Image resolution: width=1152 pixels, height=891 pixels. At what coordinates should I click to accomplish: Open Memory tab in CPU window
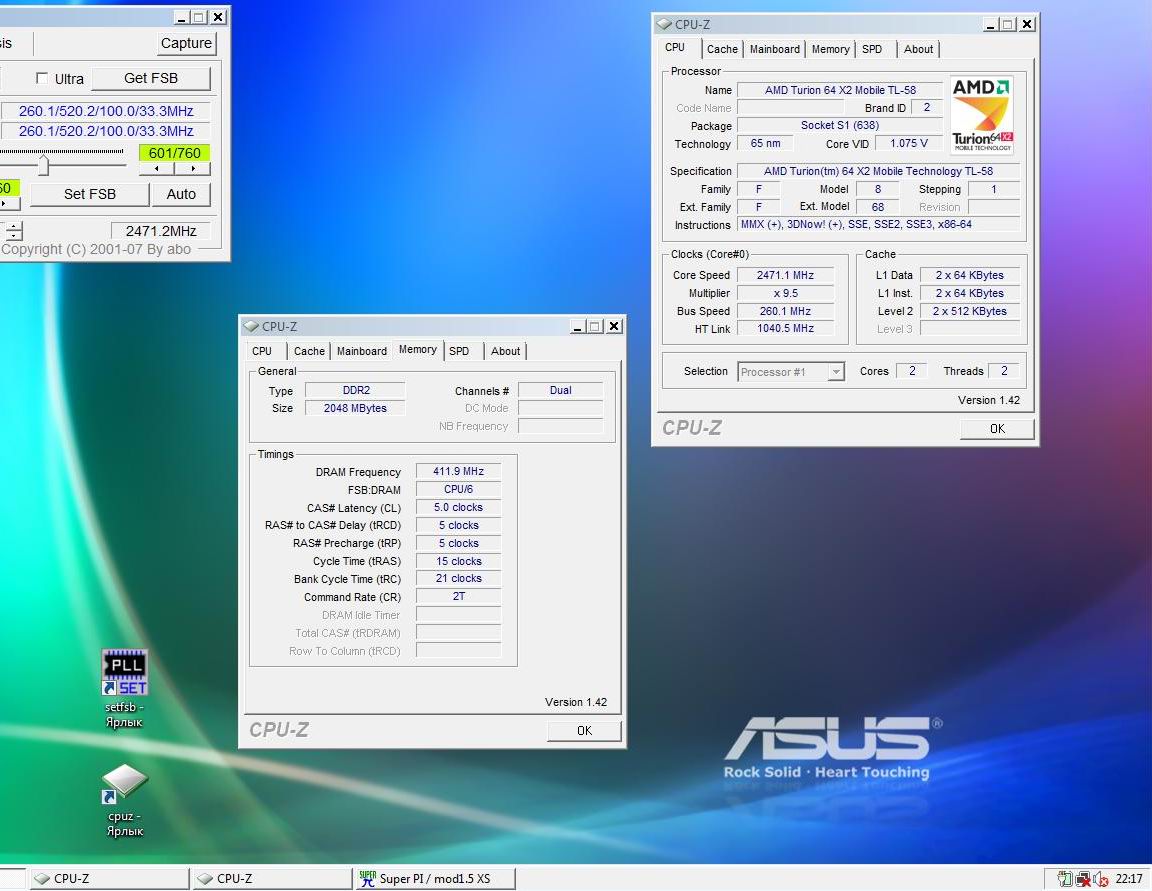click(x=830, y=49)
